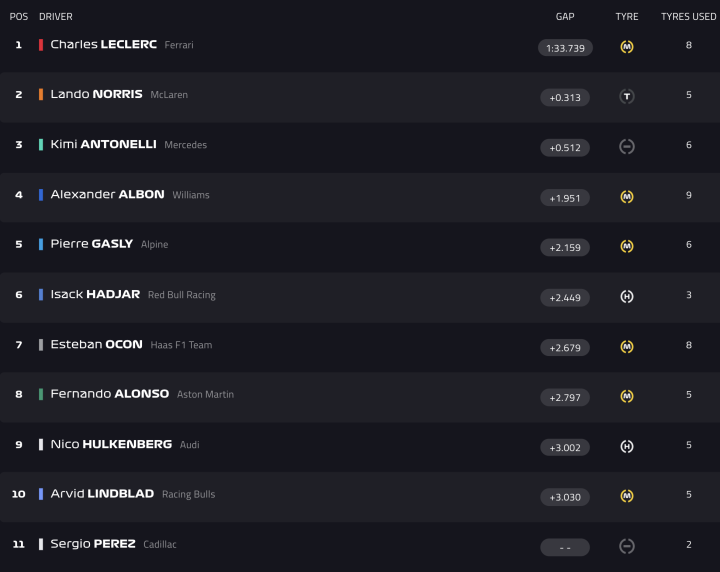This screenshot has width=720, height=572.
Task: Click Sergio Perez's empty gap badge
Action: click(x=565, y=547)
